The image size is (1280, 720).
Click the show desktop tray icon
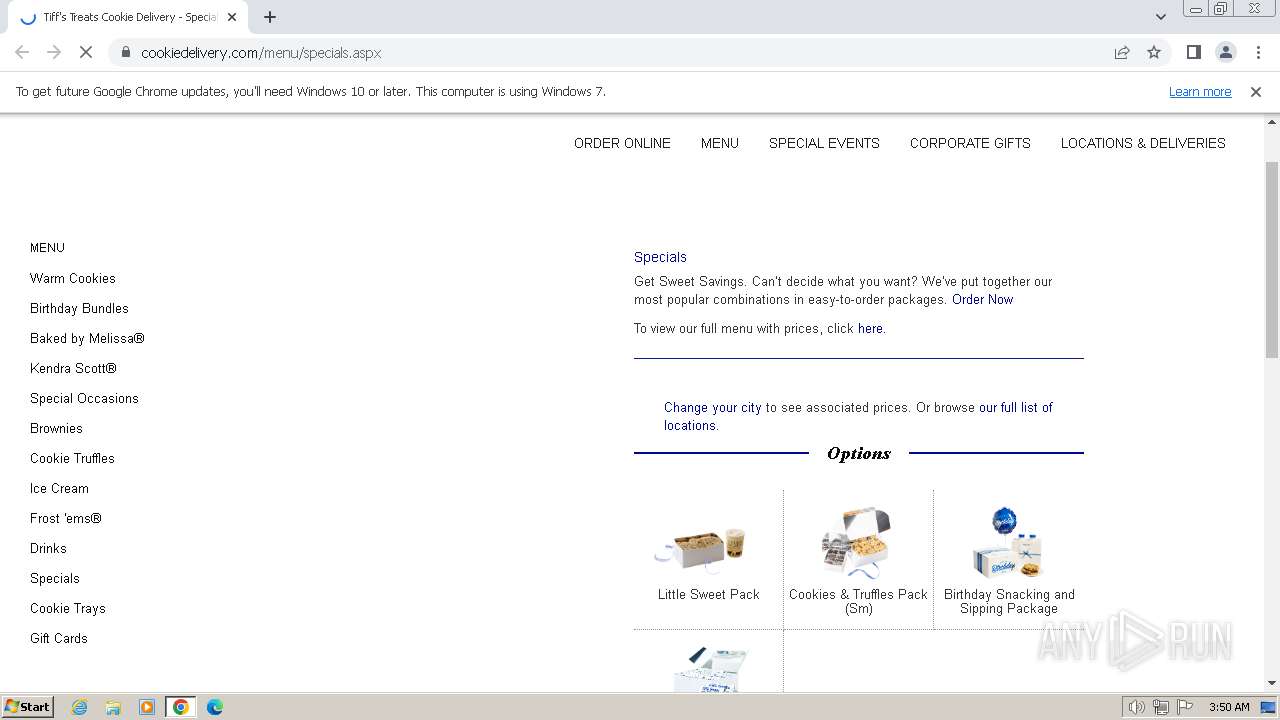click(1269, 707)
